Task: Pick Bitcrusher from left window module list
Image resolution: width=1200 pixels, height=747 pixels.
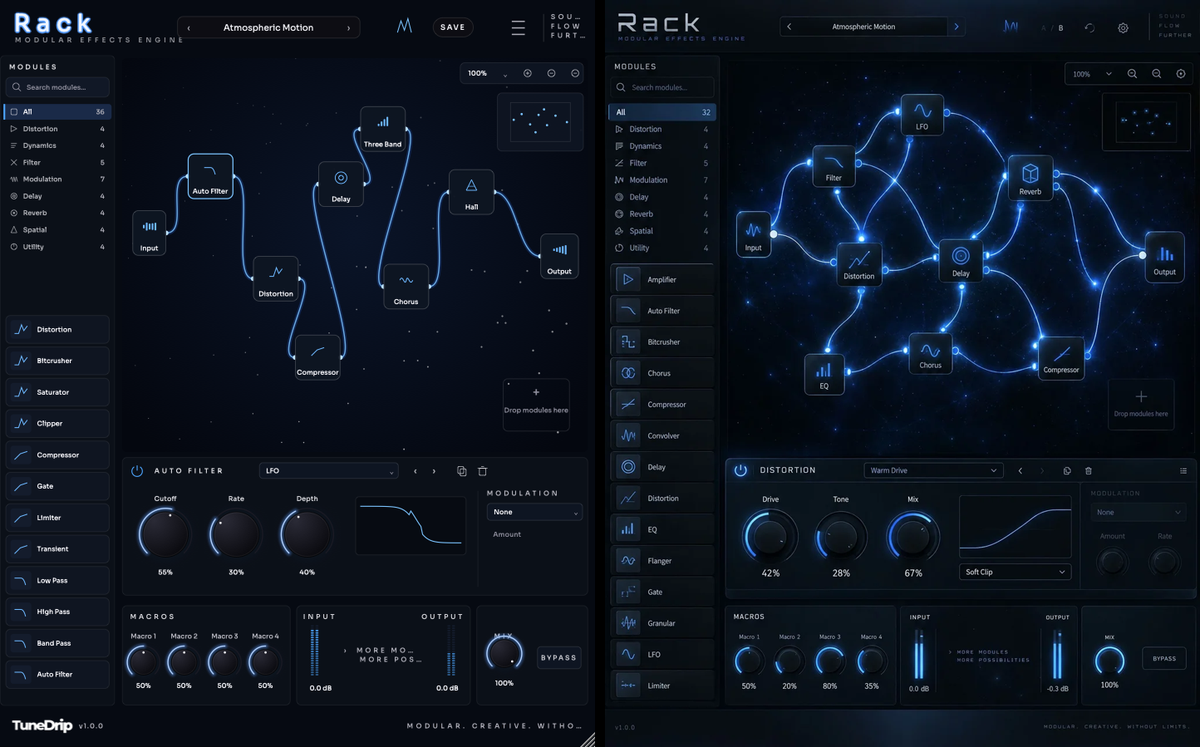Action: (58, 361)
